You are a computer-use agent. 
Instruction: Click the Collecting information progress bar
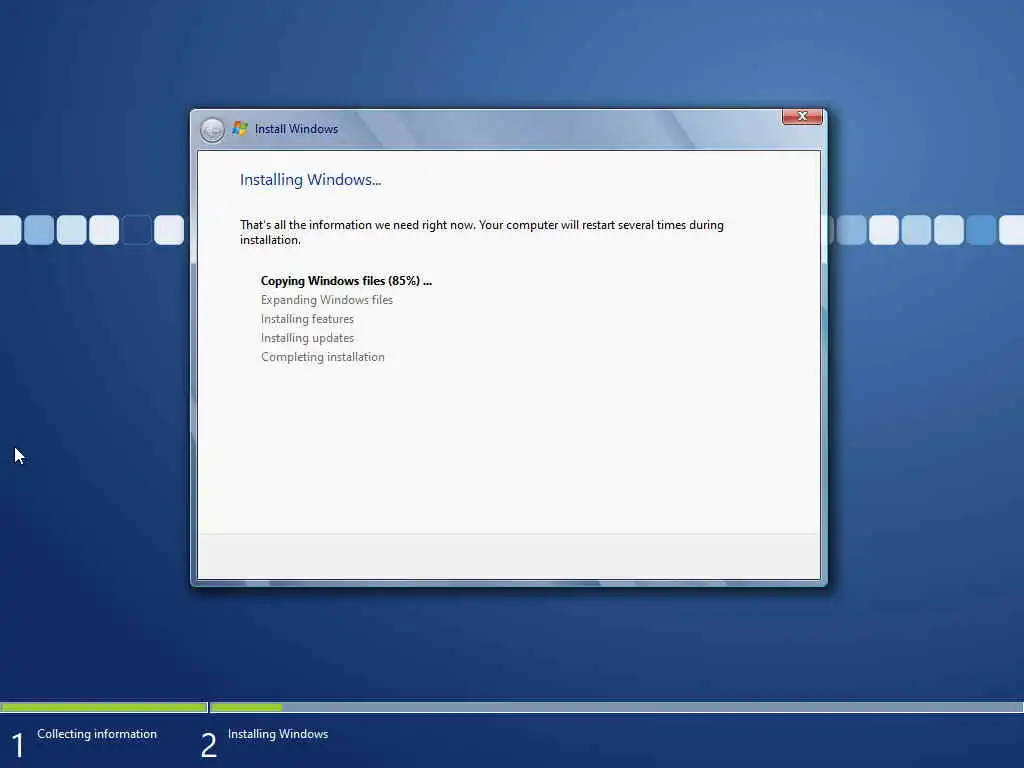point(104,707)
